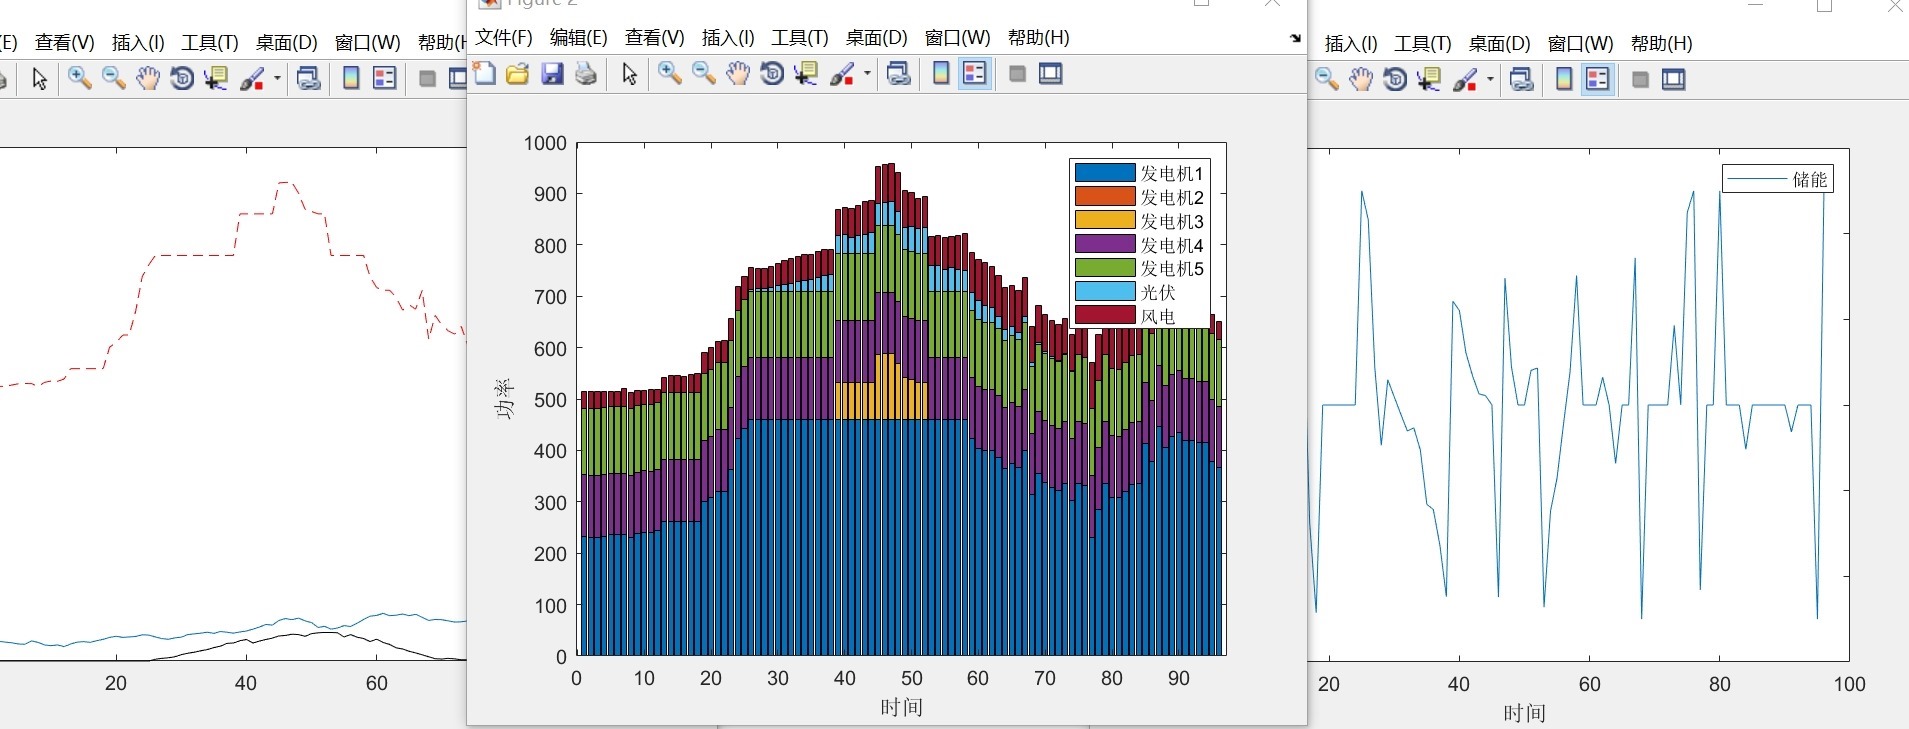Image resolution: width=1909 pixels, height=729 pixels.
Task: Open the 文件(F) menu in Figure 2
Action: 504,38
